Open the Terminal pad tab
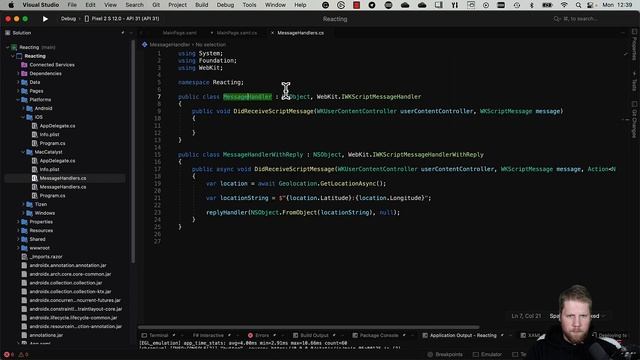 pyautogui.click(x=158, y=336)
